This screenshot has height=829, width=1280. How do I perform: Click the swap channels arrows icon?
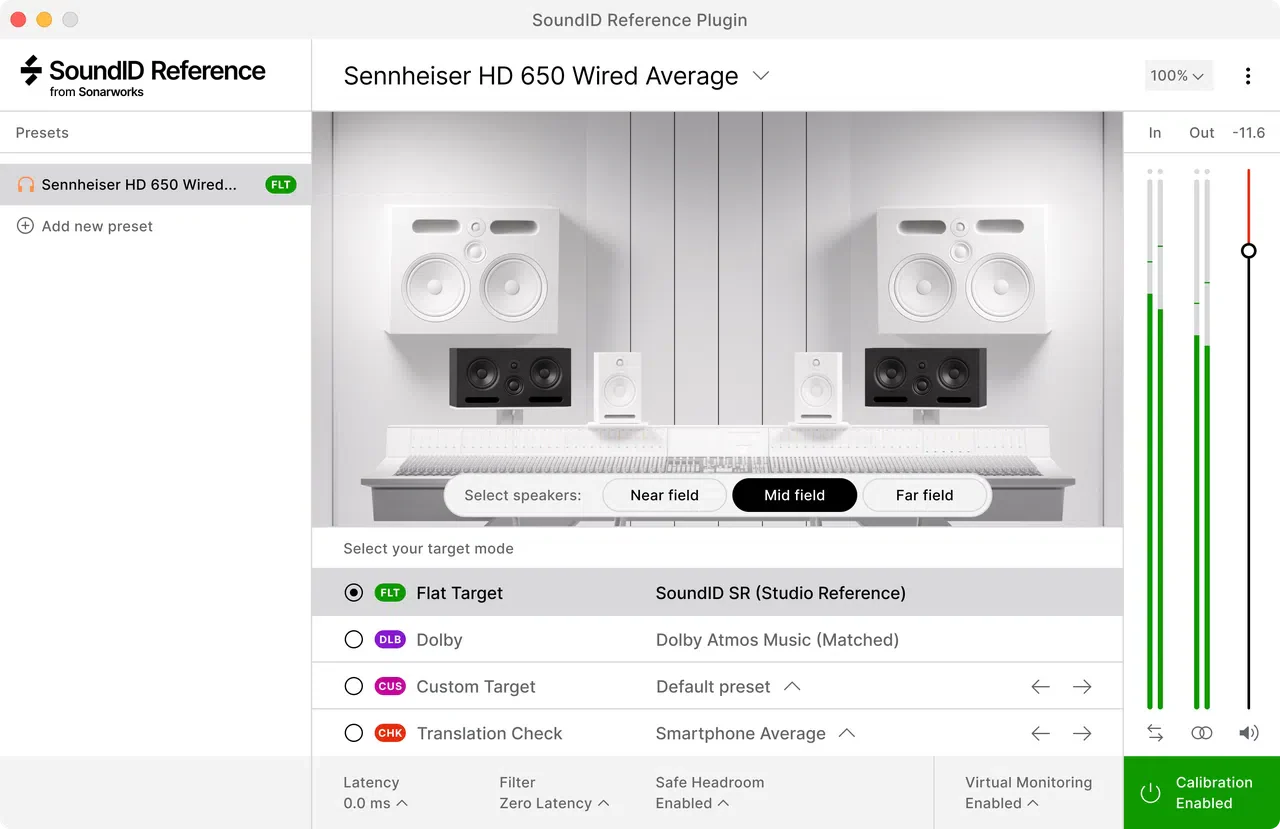click(1155, 733)
